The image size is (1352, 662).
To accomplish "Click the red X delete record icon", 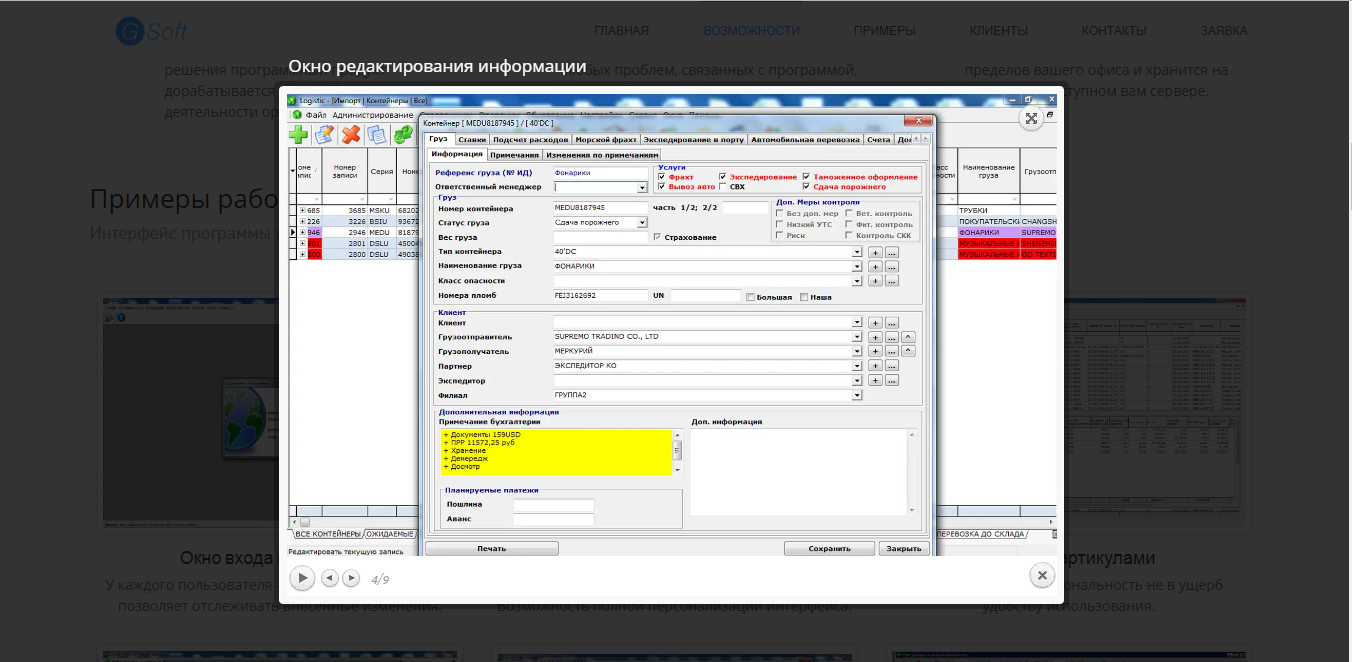I will 351,134.
